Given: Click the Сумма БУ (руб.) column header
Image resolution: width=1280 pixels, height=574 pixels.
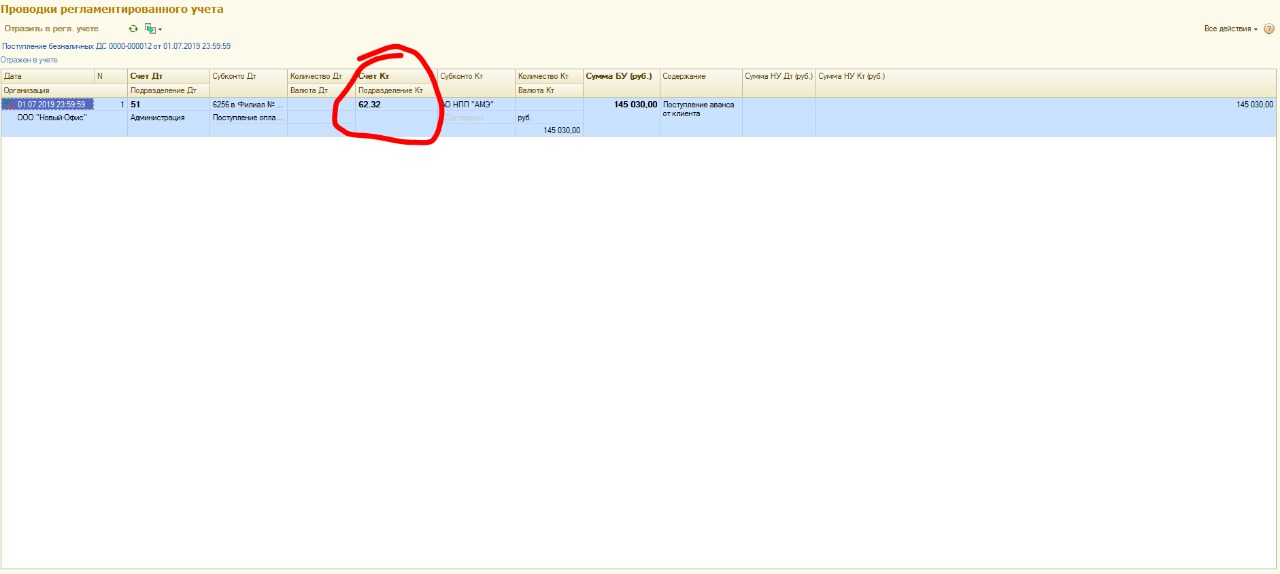Looking at the screenshot, I should click(619, 76).
